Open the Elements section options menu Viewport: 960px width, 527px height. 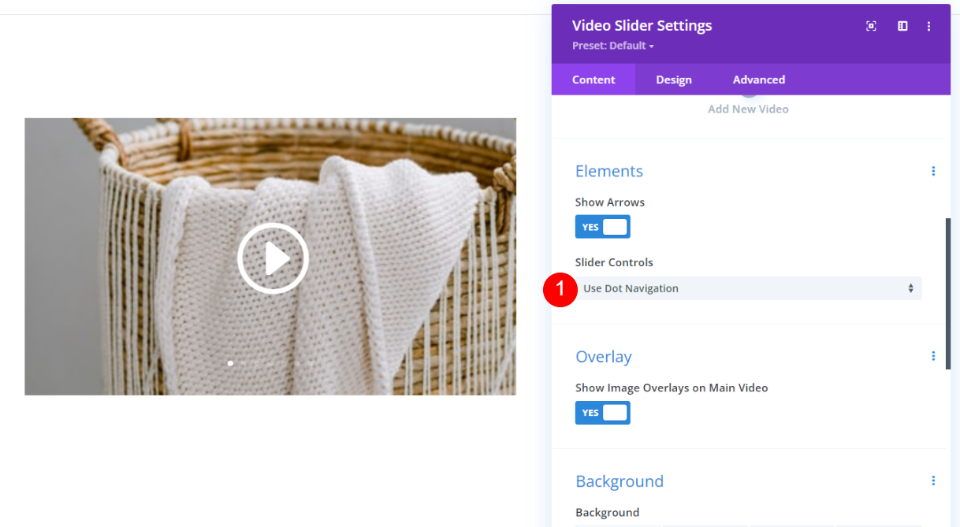(933, 171)
